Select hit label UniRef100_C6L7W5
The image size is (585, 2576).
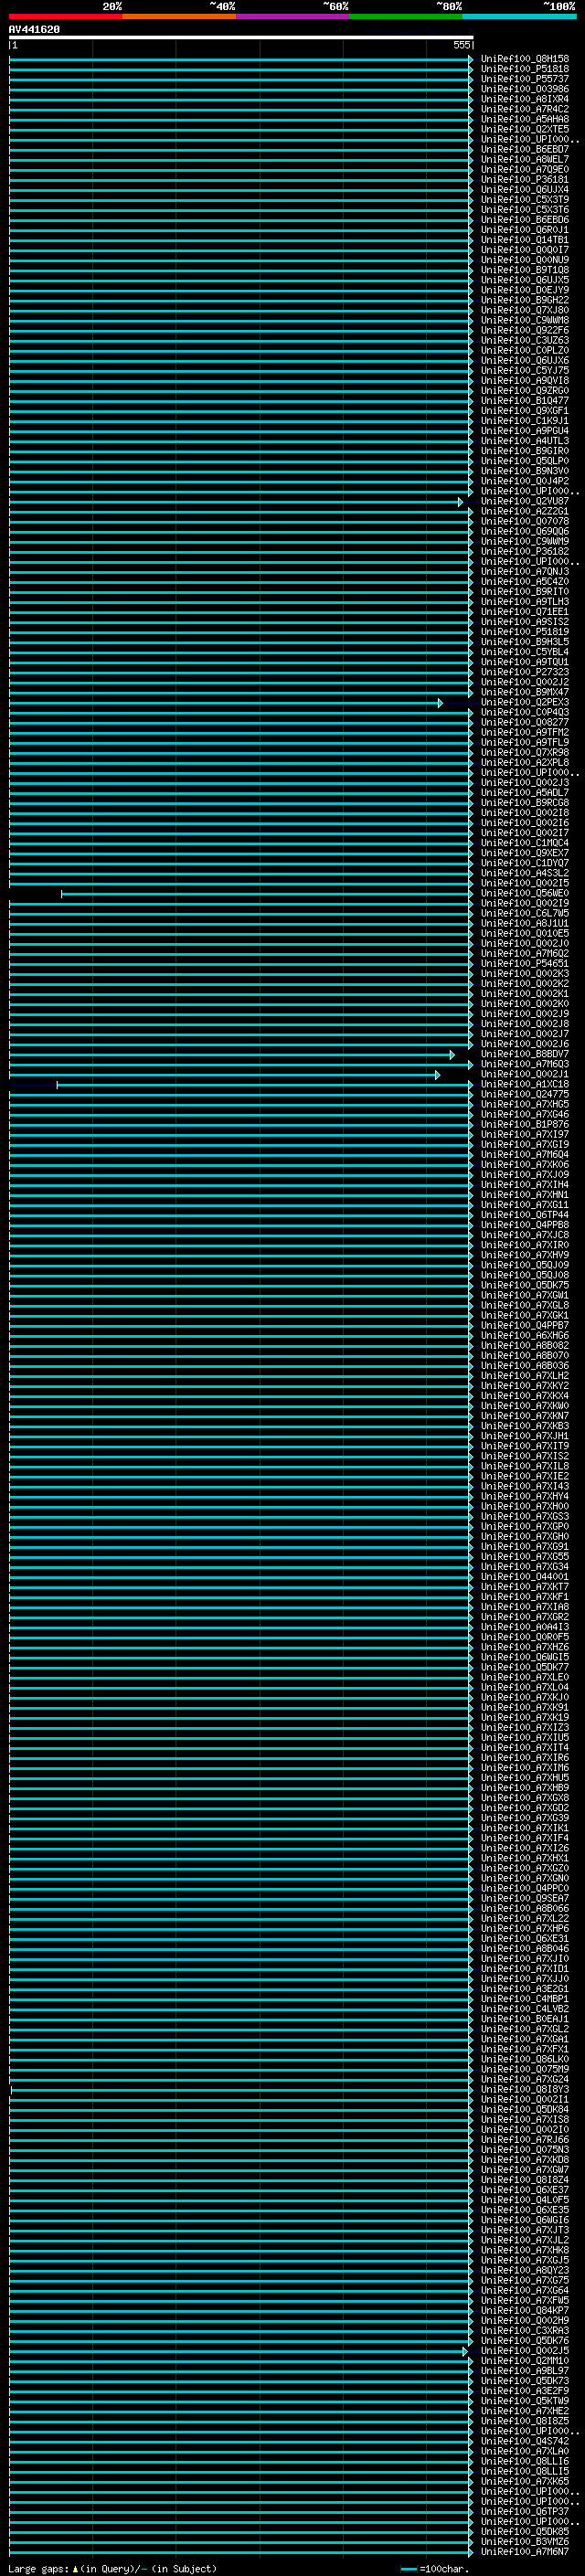click(x=525, y=913)
